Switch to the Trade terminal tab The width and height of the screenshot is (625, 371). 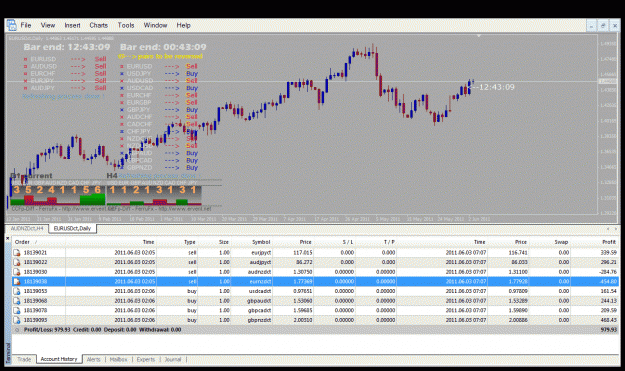24,359
